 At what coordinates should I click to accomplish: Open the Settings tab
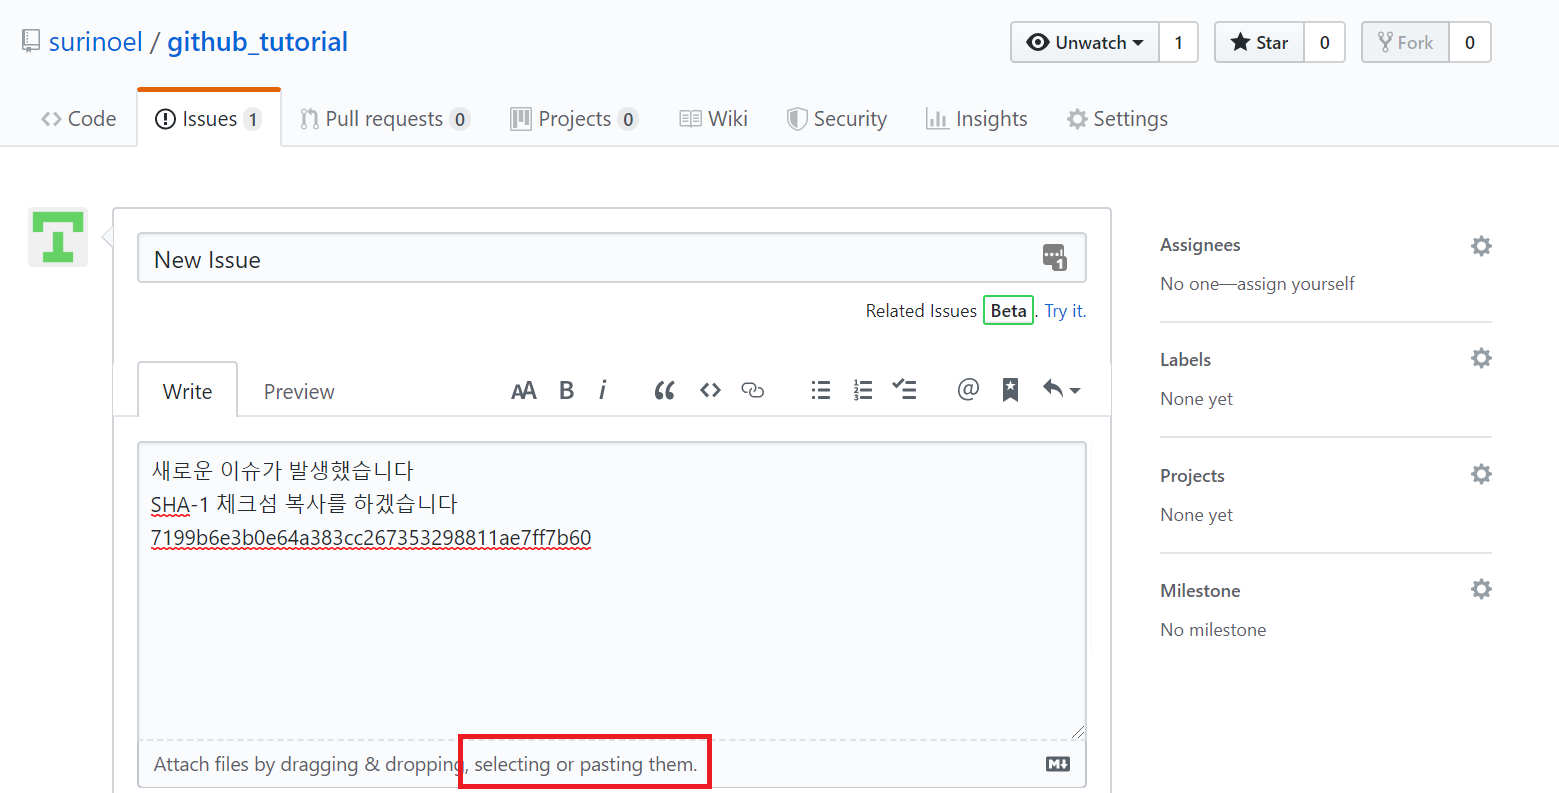coord(1117,119)
